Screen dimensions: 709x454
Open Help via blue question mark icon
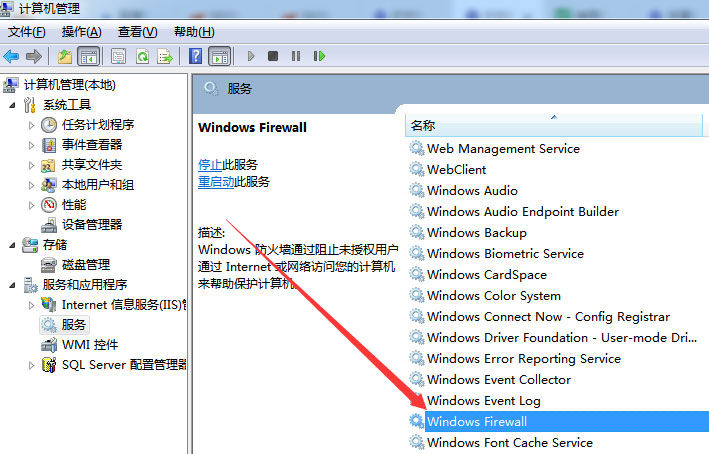196,56
